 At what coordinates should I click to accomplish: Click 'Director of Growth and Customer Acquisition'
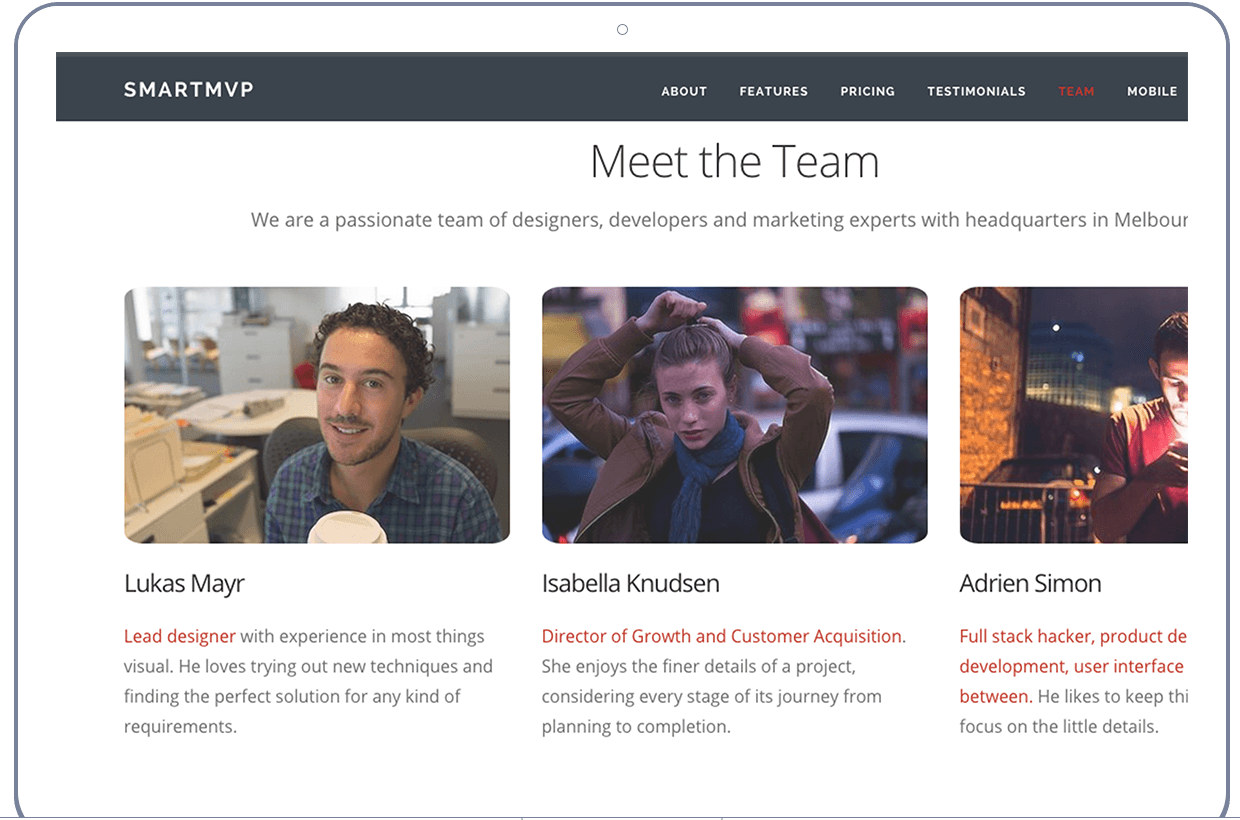(x=724, y=636)
